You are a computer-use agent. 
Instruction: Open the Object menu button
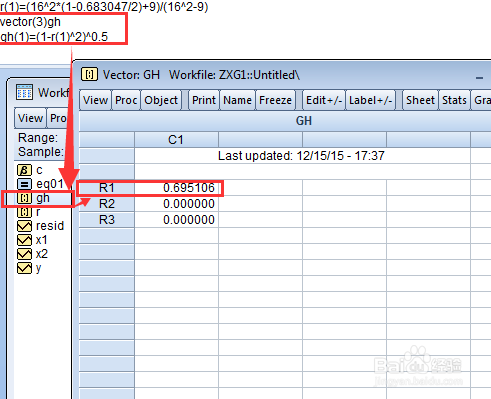[x=161, y=100]
